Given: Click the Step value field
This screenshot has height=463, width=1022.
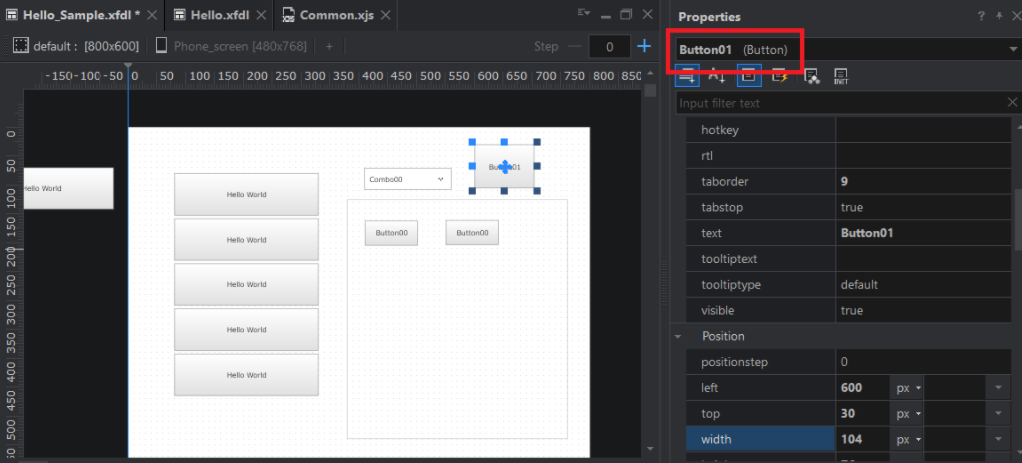Looking at the screenshot, I should point(609,47).
